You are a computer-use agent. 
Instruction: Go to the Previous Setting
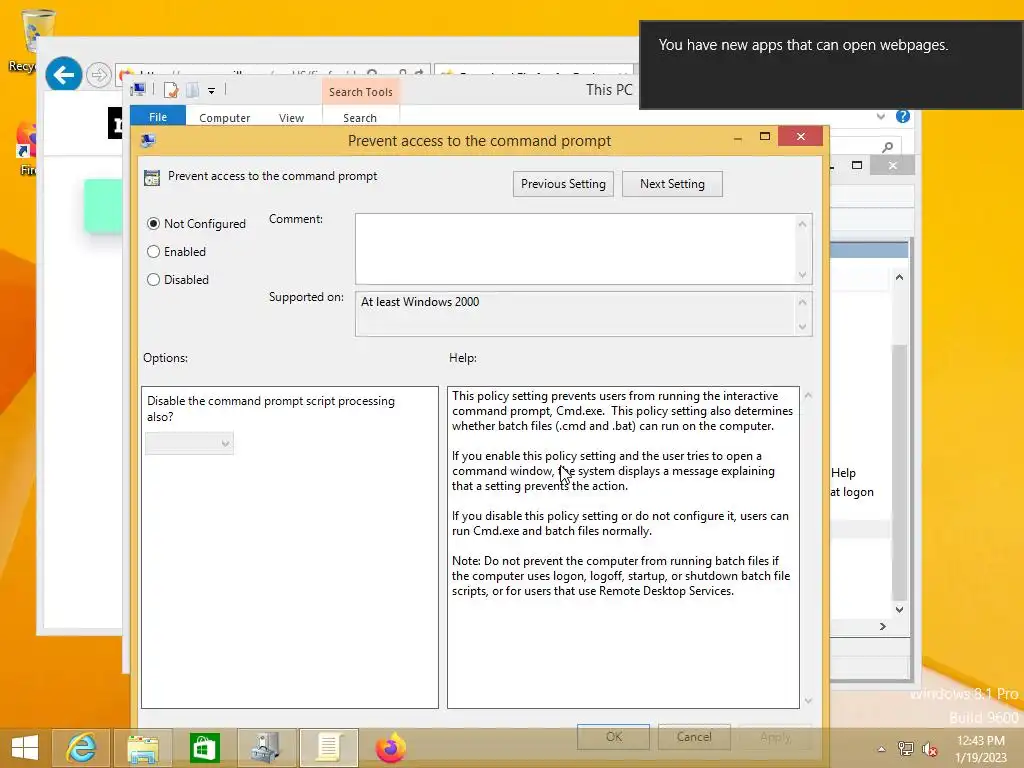pyautogui.click(x=563, y=184)
